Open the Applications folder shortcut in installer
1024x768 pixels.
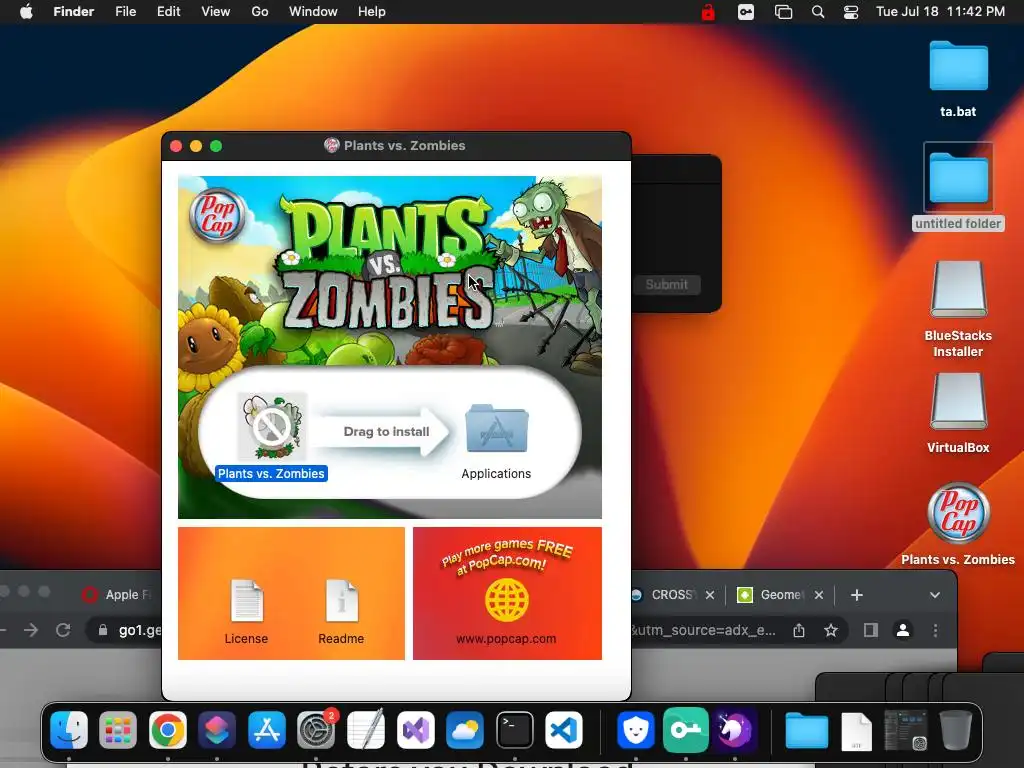click(496, 428)
